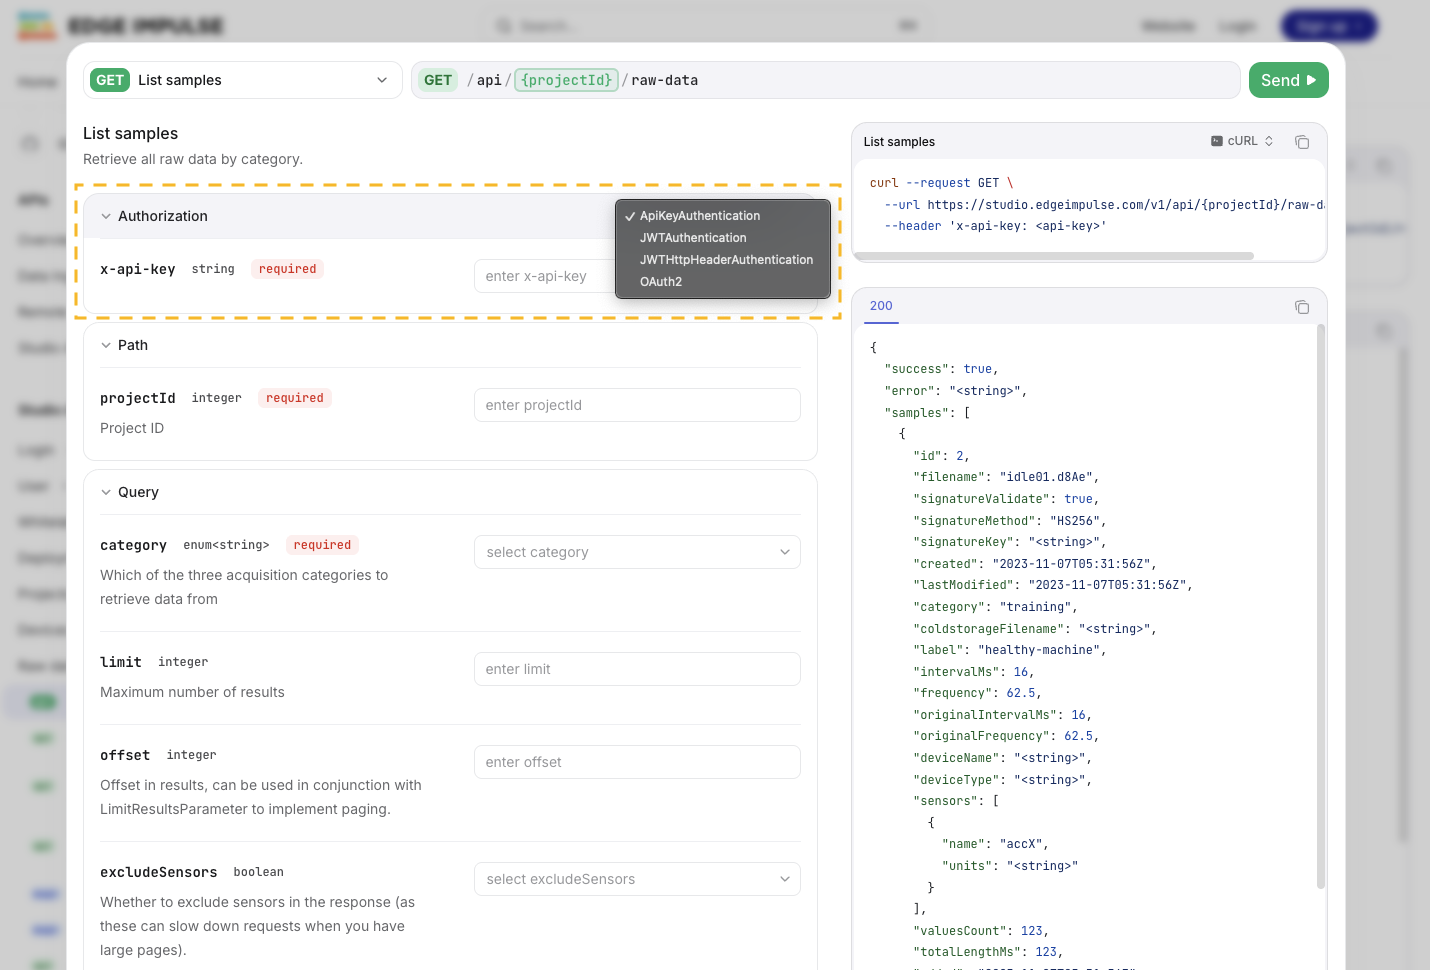Switch code language from cURL
Screen dimensions: 1430x970
tap(1242, 141)
